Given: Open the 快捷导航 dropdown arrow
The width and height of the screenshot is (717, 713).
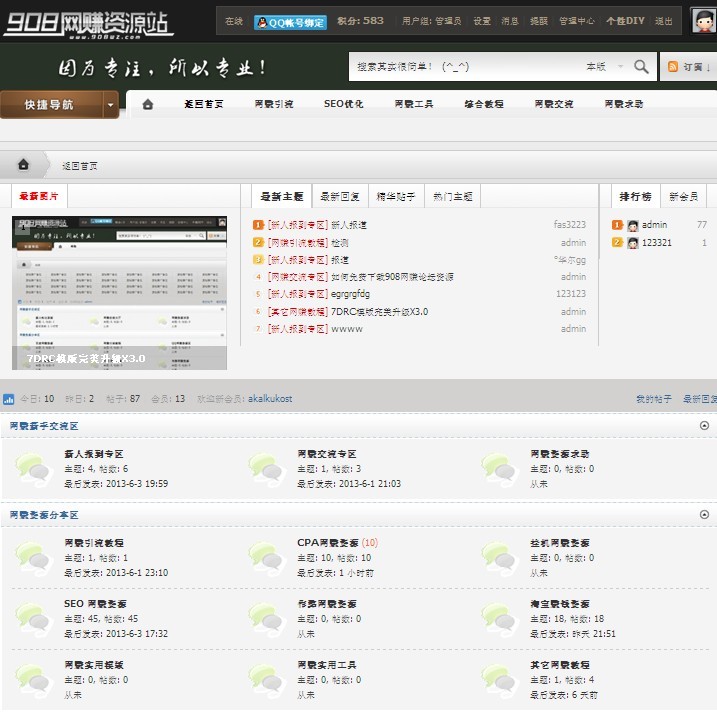Looking at the screenshot, I should click(x=111, y=105).
